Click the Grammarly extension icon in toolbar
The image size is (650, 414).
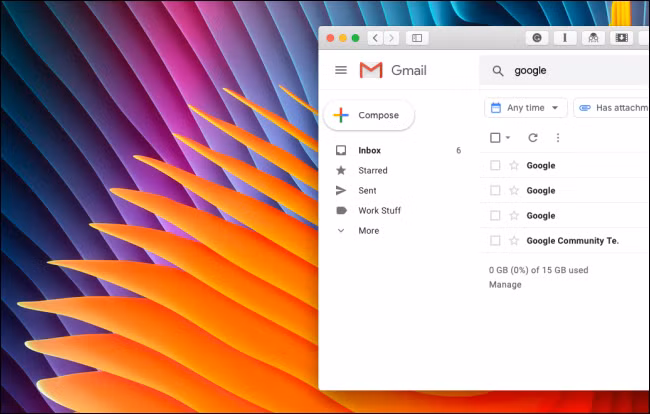tap(537, 38)
